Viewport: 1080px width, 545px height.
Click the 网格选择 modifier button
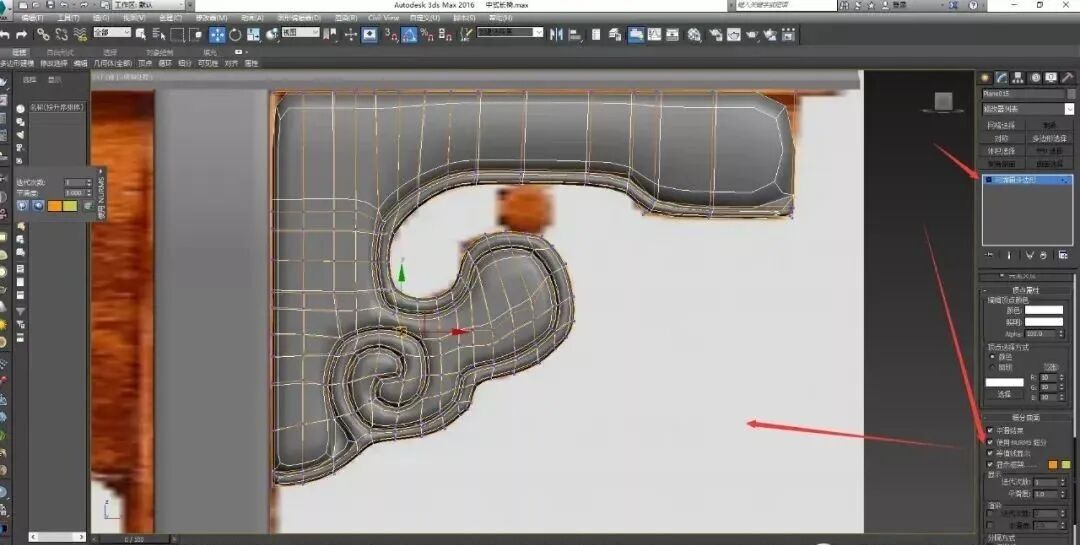click(1001, 125)
